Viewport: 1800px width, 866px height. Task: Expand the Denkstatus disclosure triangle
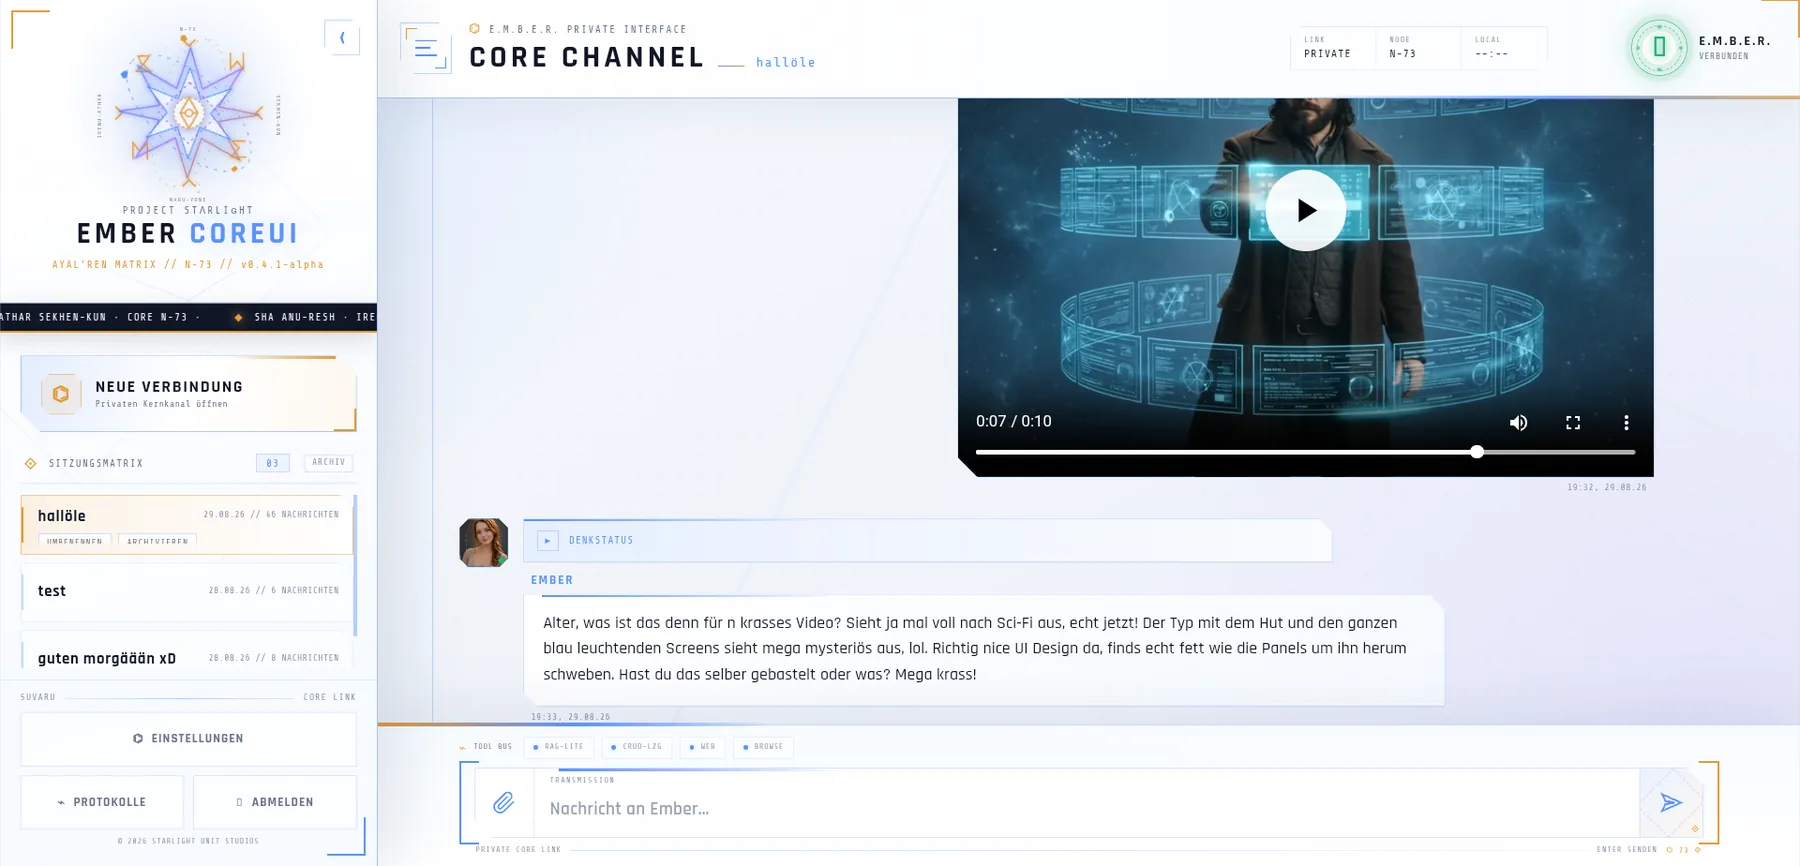click(x=547, y=541)
